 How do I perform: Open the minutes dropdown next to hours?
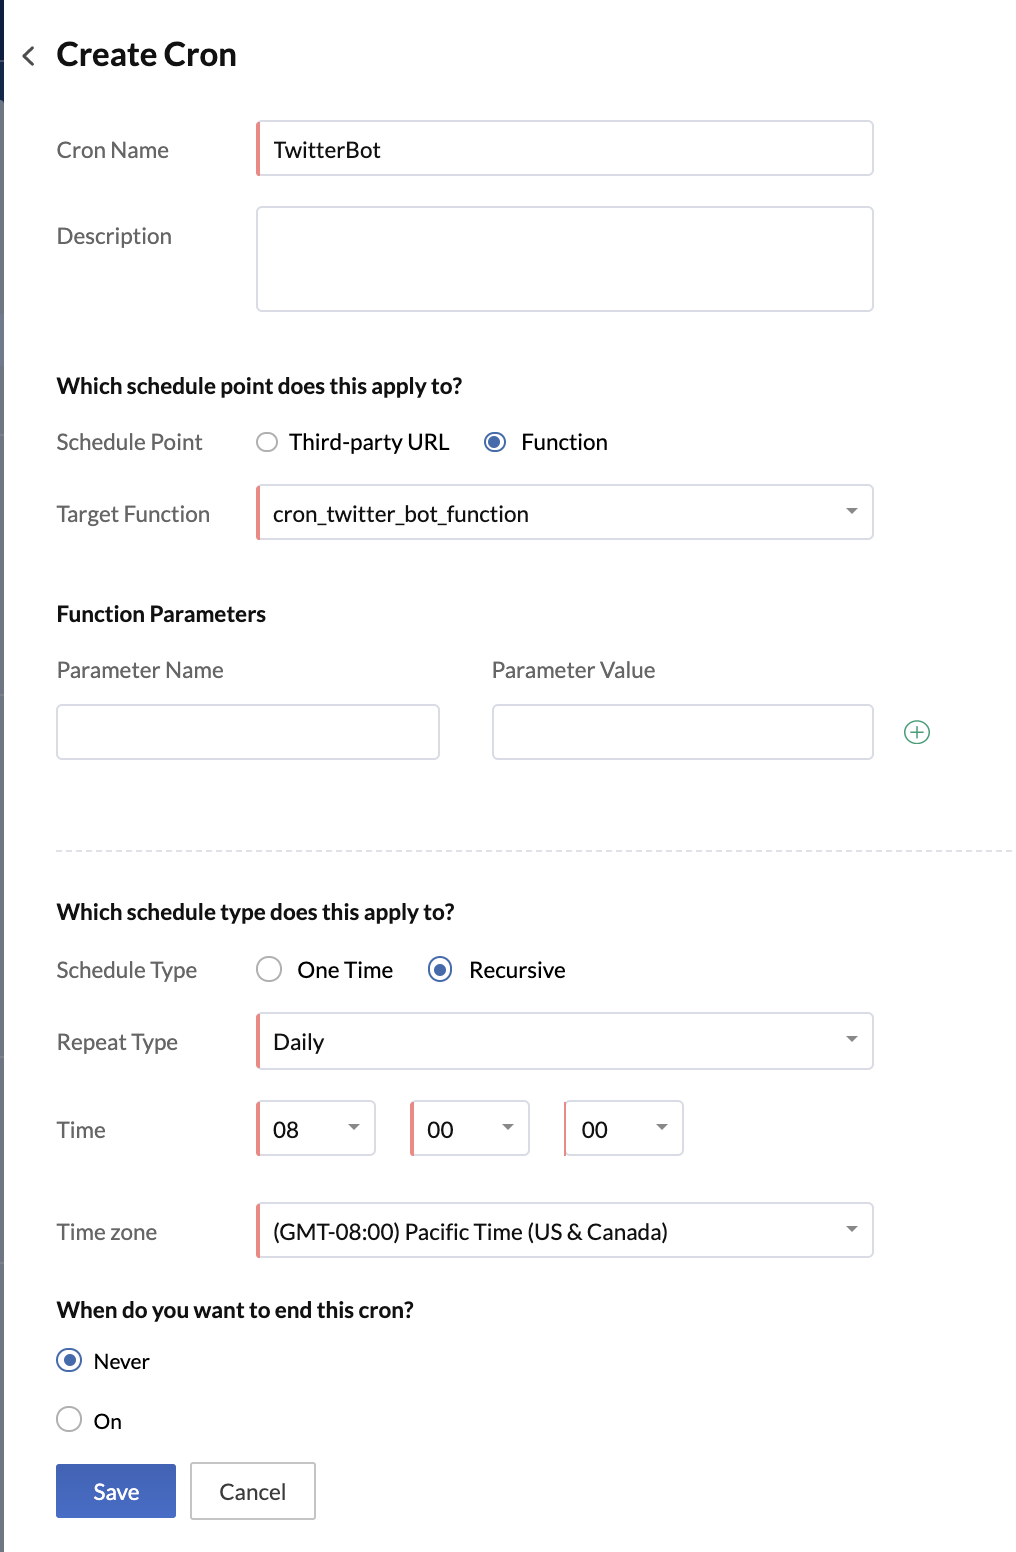point(470,1128)
